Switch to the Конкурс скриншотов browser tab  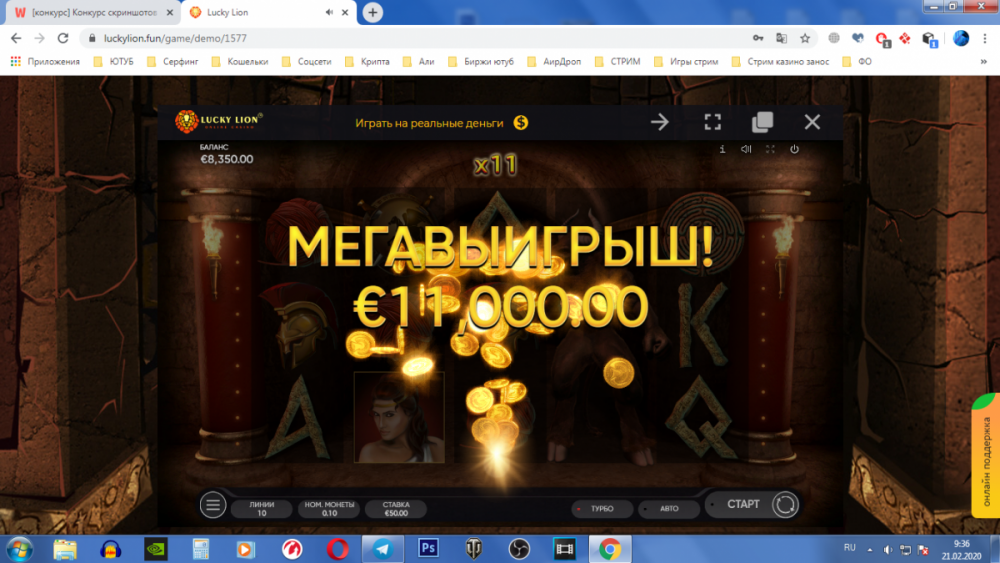86,12
